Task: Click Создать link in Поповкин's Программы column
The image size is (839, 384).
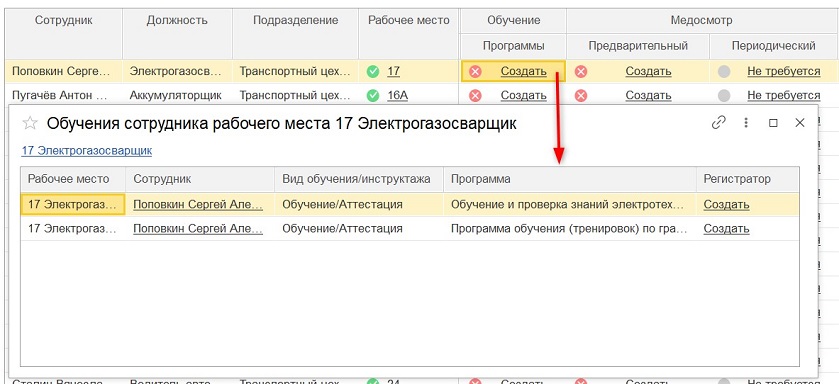Action: 523,71
